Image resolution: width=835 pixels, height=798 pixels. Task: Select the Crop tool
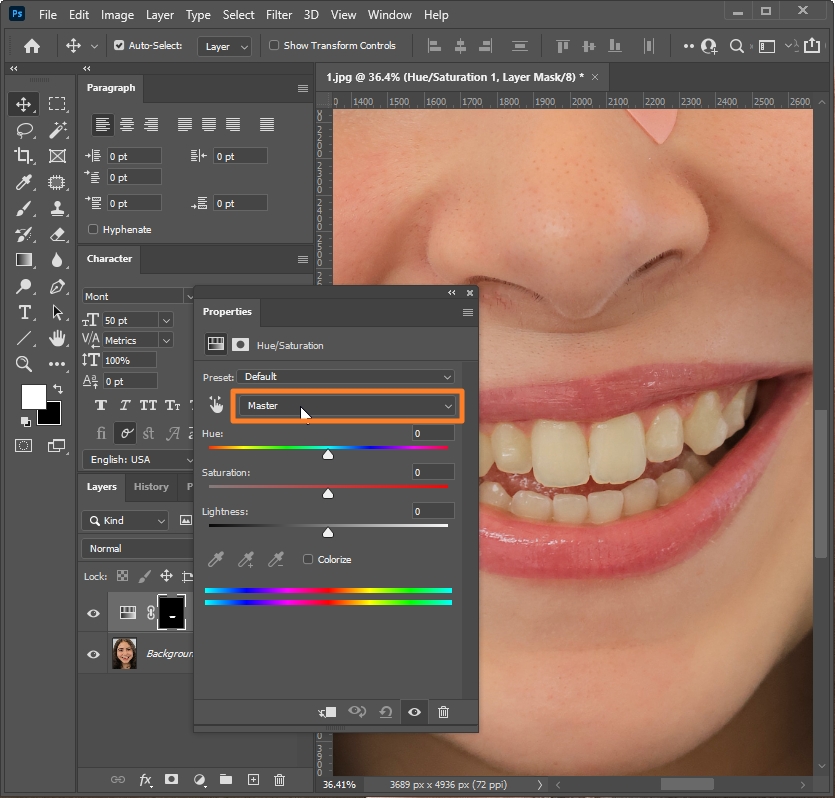click(x=24, y=156)
